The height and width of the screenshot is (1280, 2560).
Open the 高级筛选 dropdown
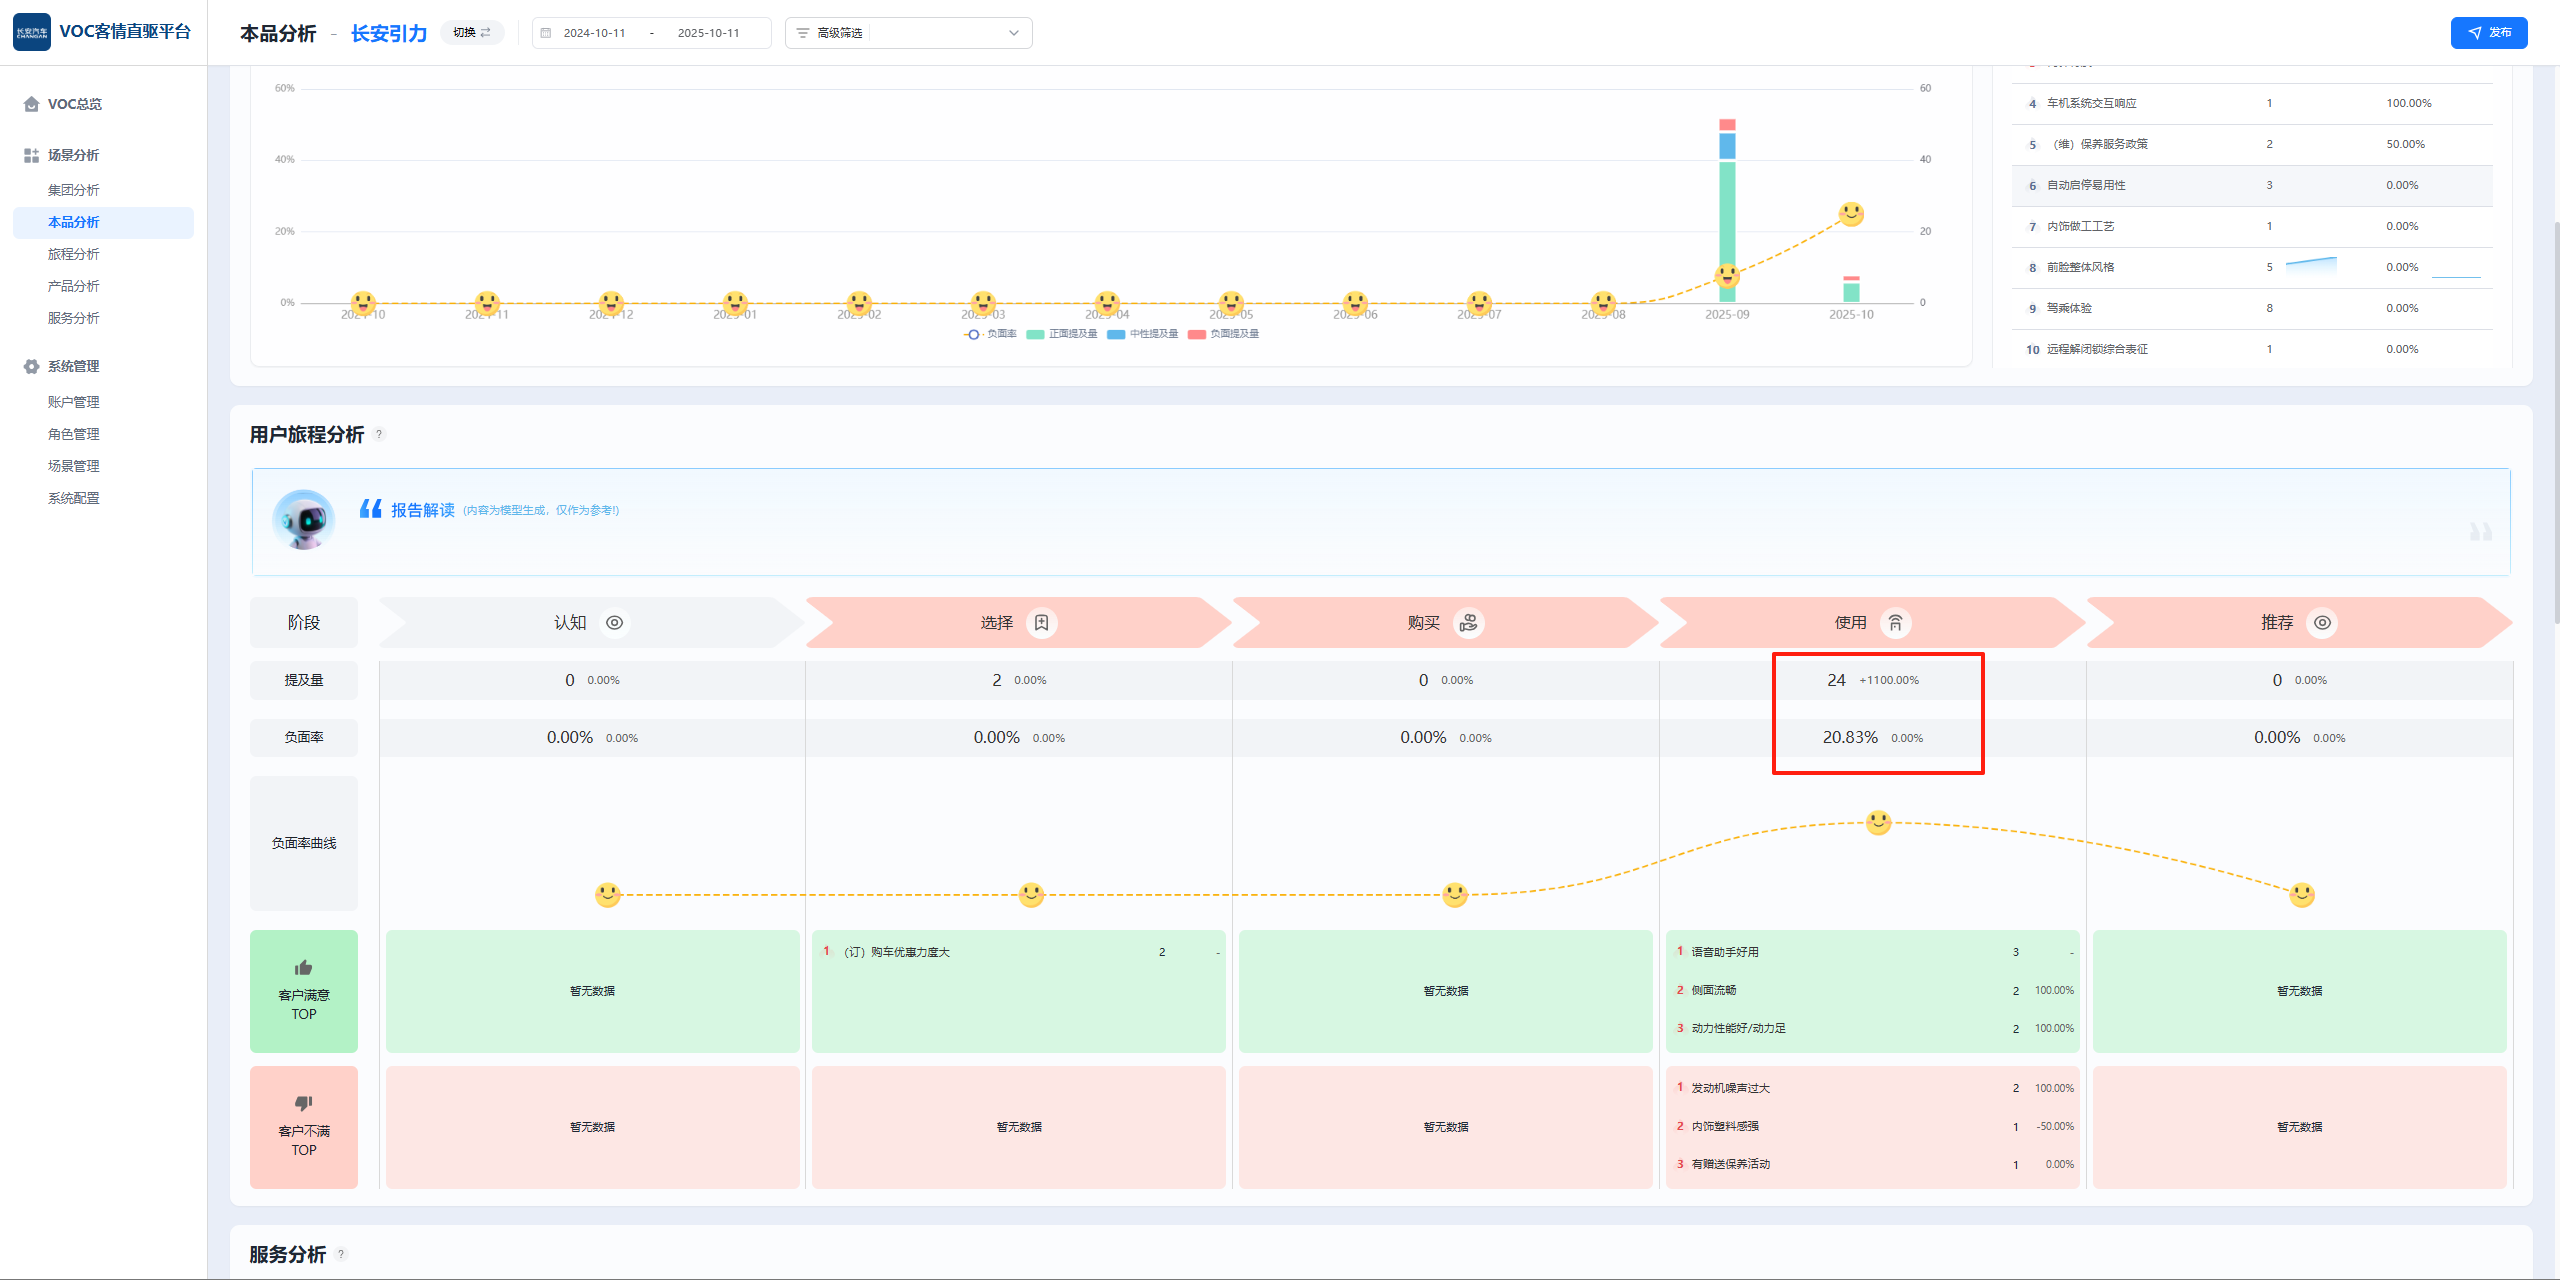908,33
